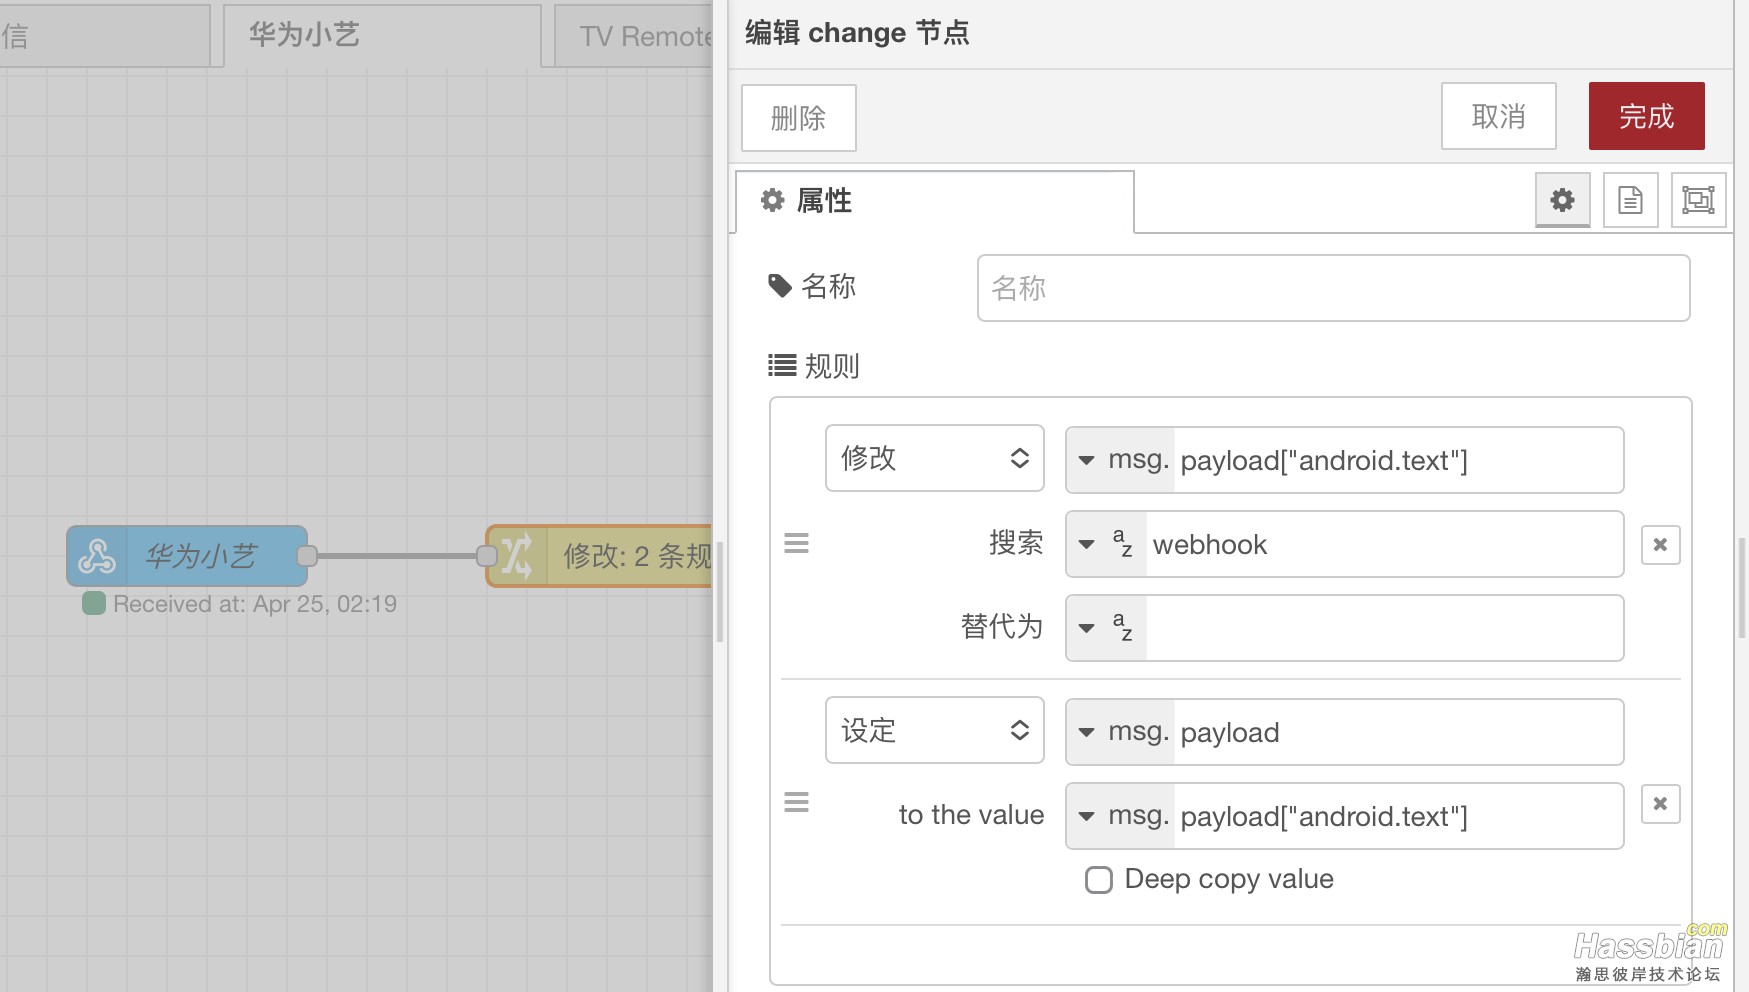Click the 删除 delete button
This screenshot has width=1749, height=992.
pyautogui.click(x=798, y=118)
